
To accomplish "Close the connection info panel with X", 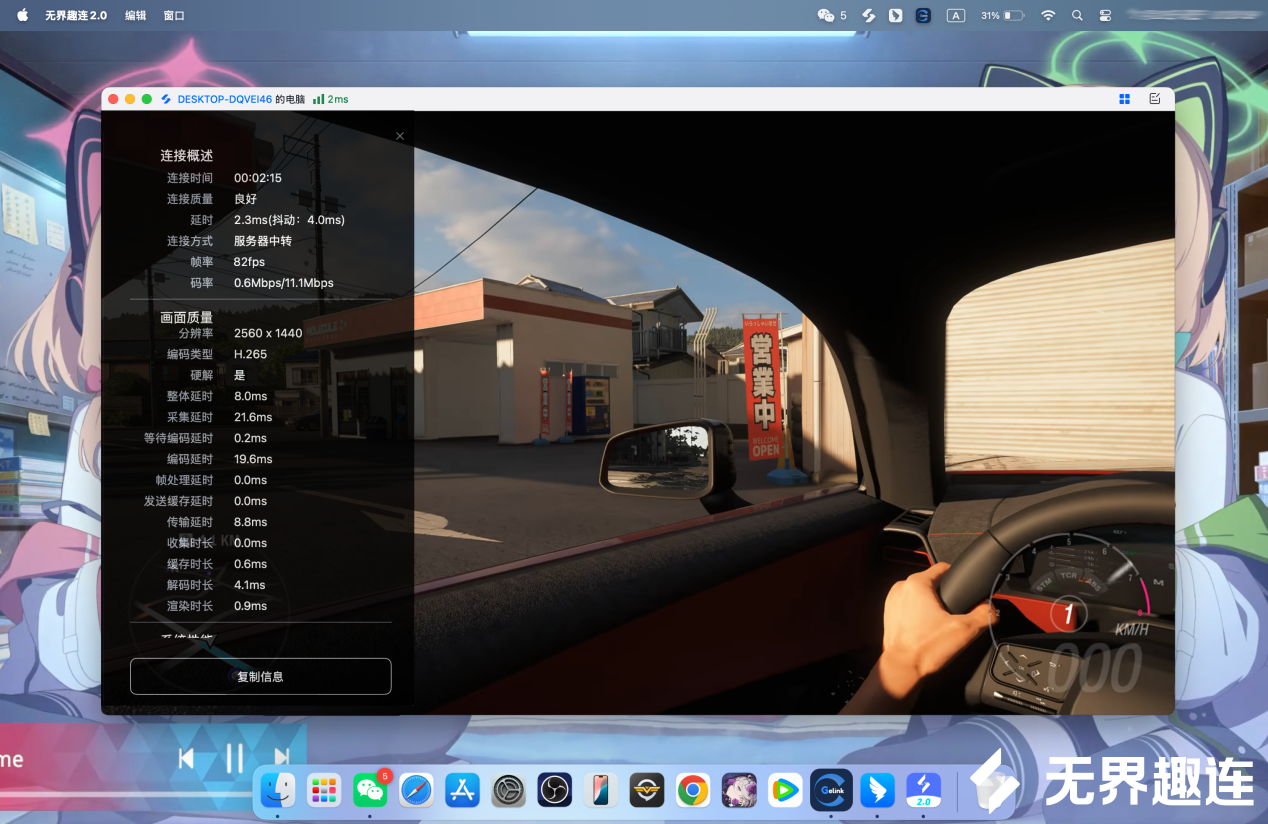I will coord(400,136).
